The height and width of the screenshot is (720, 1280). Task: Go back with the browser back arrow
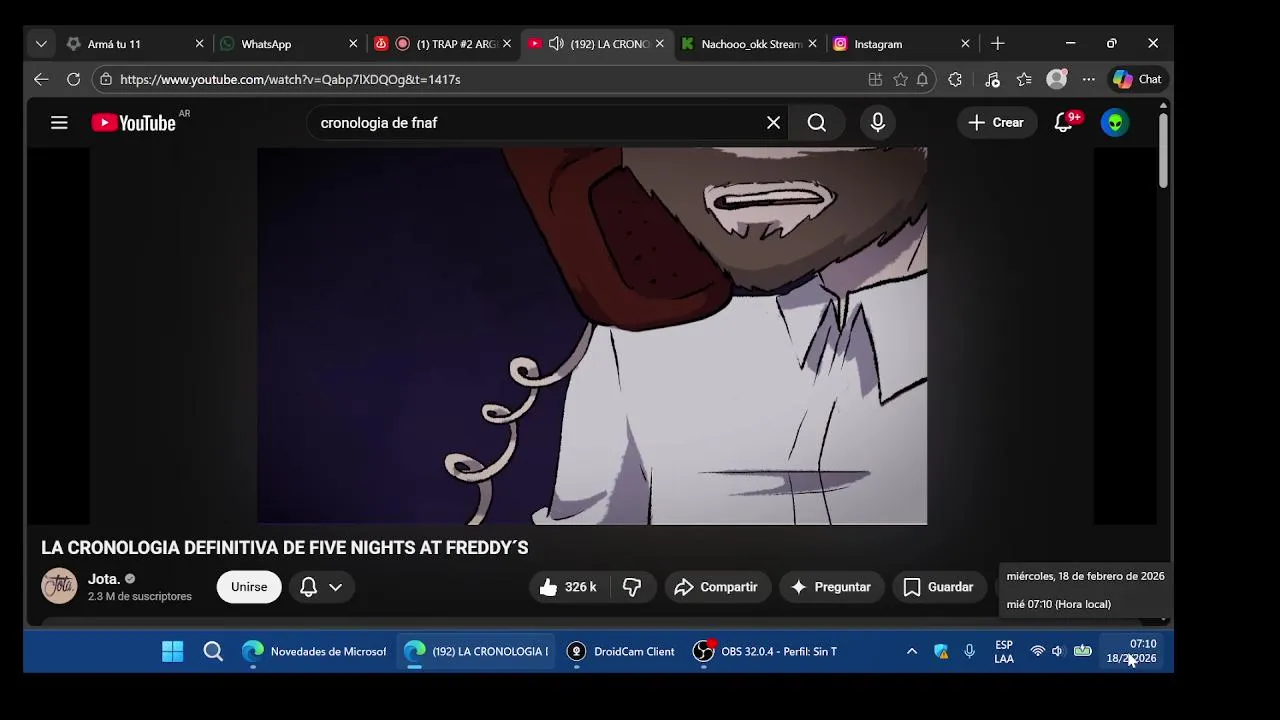point(41,79)
